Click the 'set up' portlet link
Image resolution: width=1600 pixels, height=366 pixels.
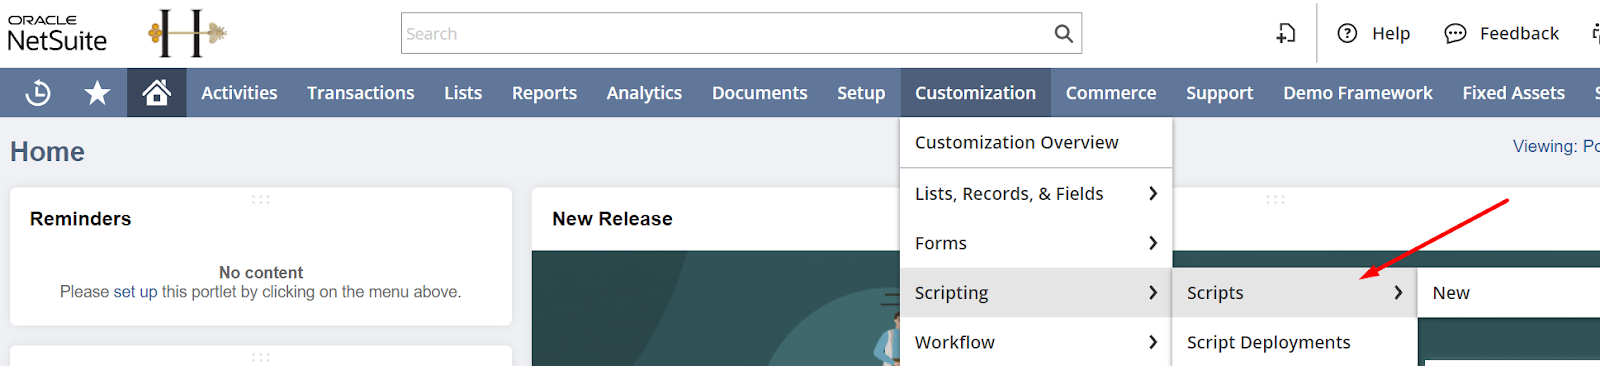coord(135,292)
